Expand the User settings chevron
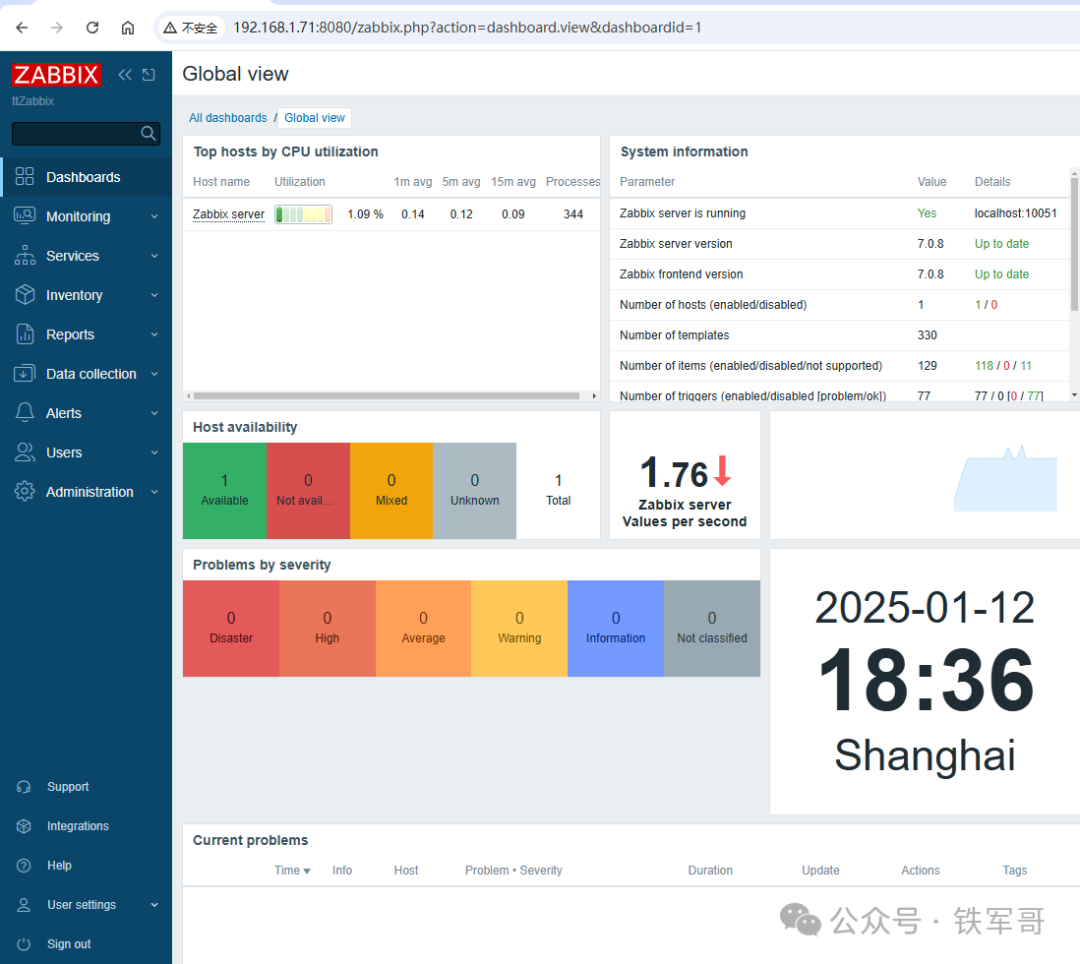This screenshot has height=964, width=1080. click(x=154, y=905)
